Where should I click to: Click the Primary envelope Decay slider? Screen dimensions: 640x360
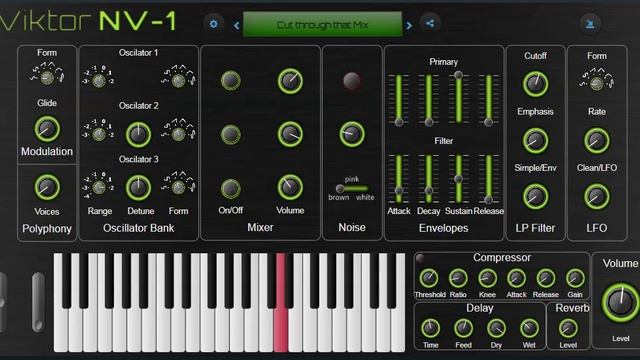(429, 98)
